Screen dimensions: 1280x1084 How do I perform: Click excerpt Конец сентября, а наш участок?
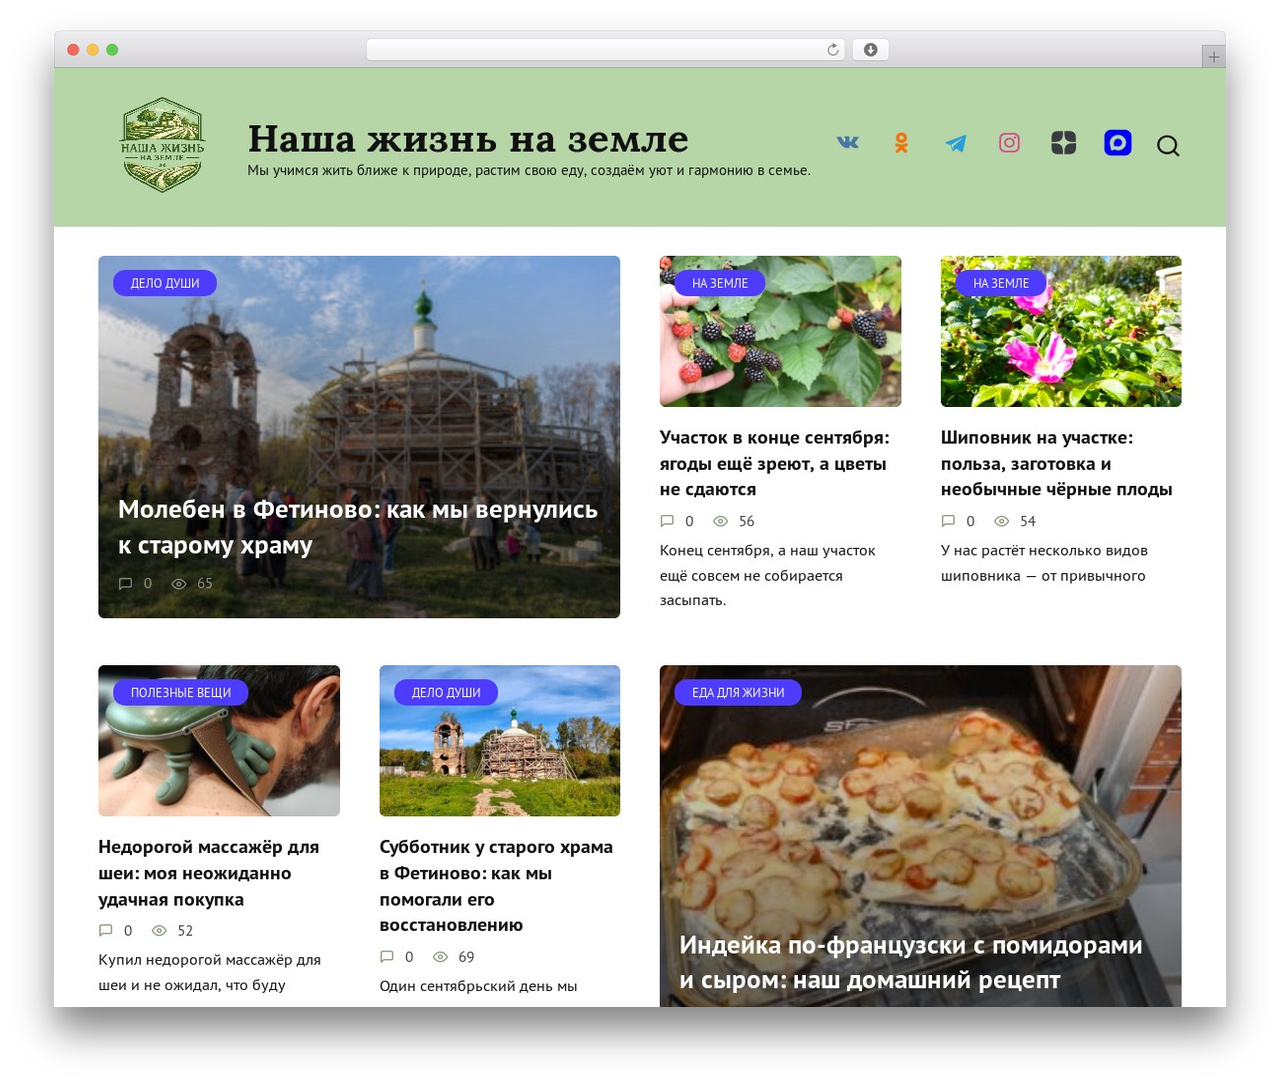767,575
